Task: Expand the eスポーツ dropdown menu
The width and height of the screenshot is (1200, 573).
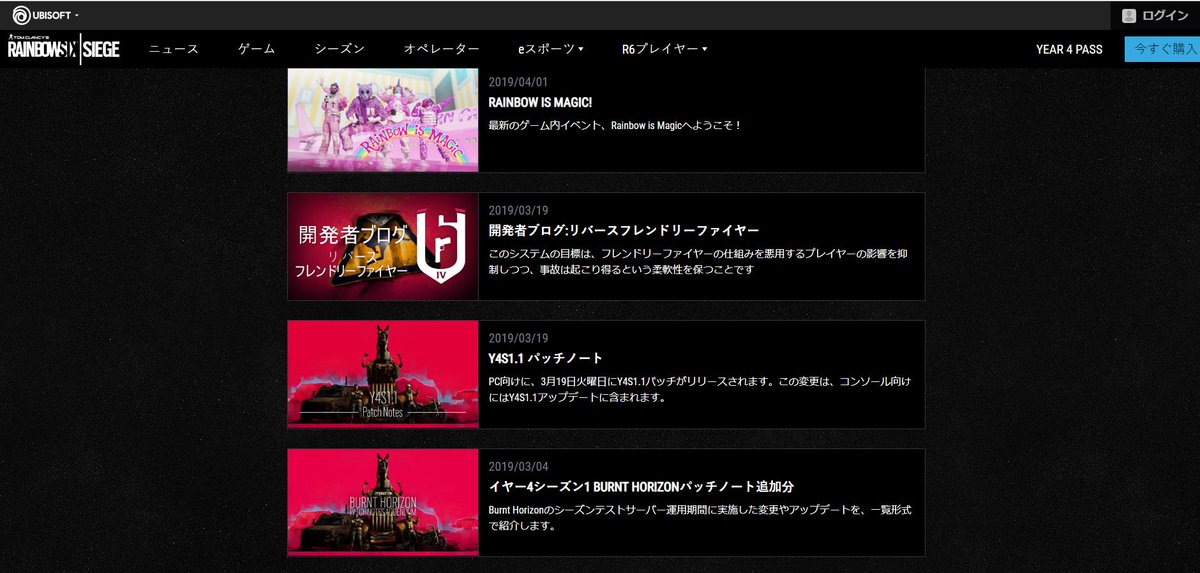Action: pos(551,49)
